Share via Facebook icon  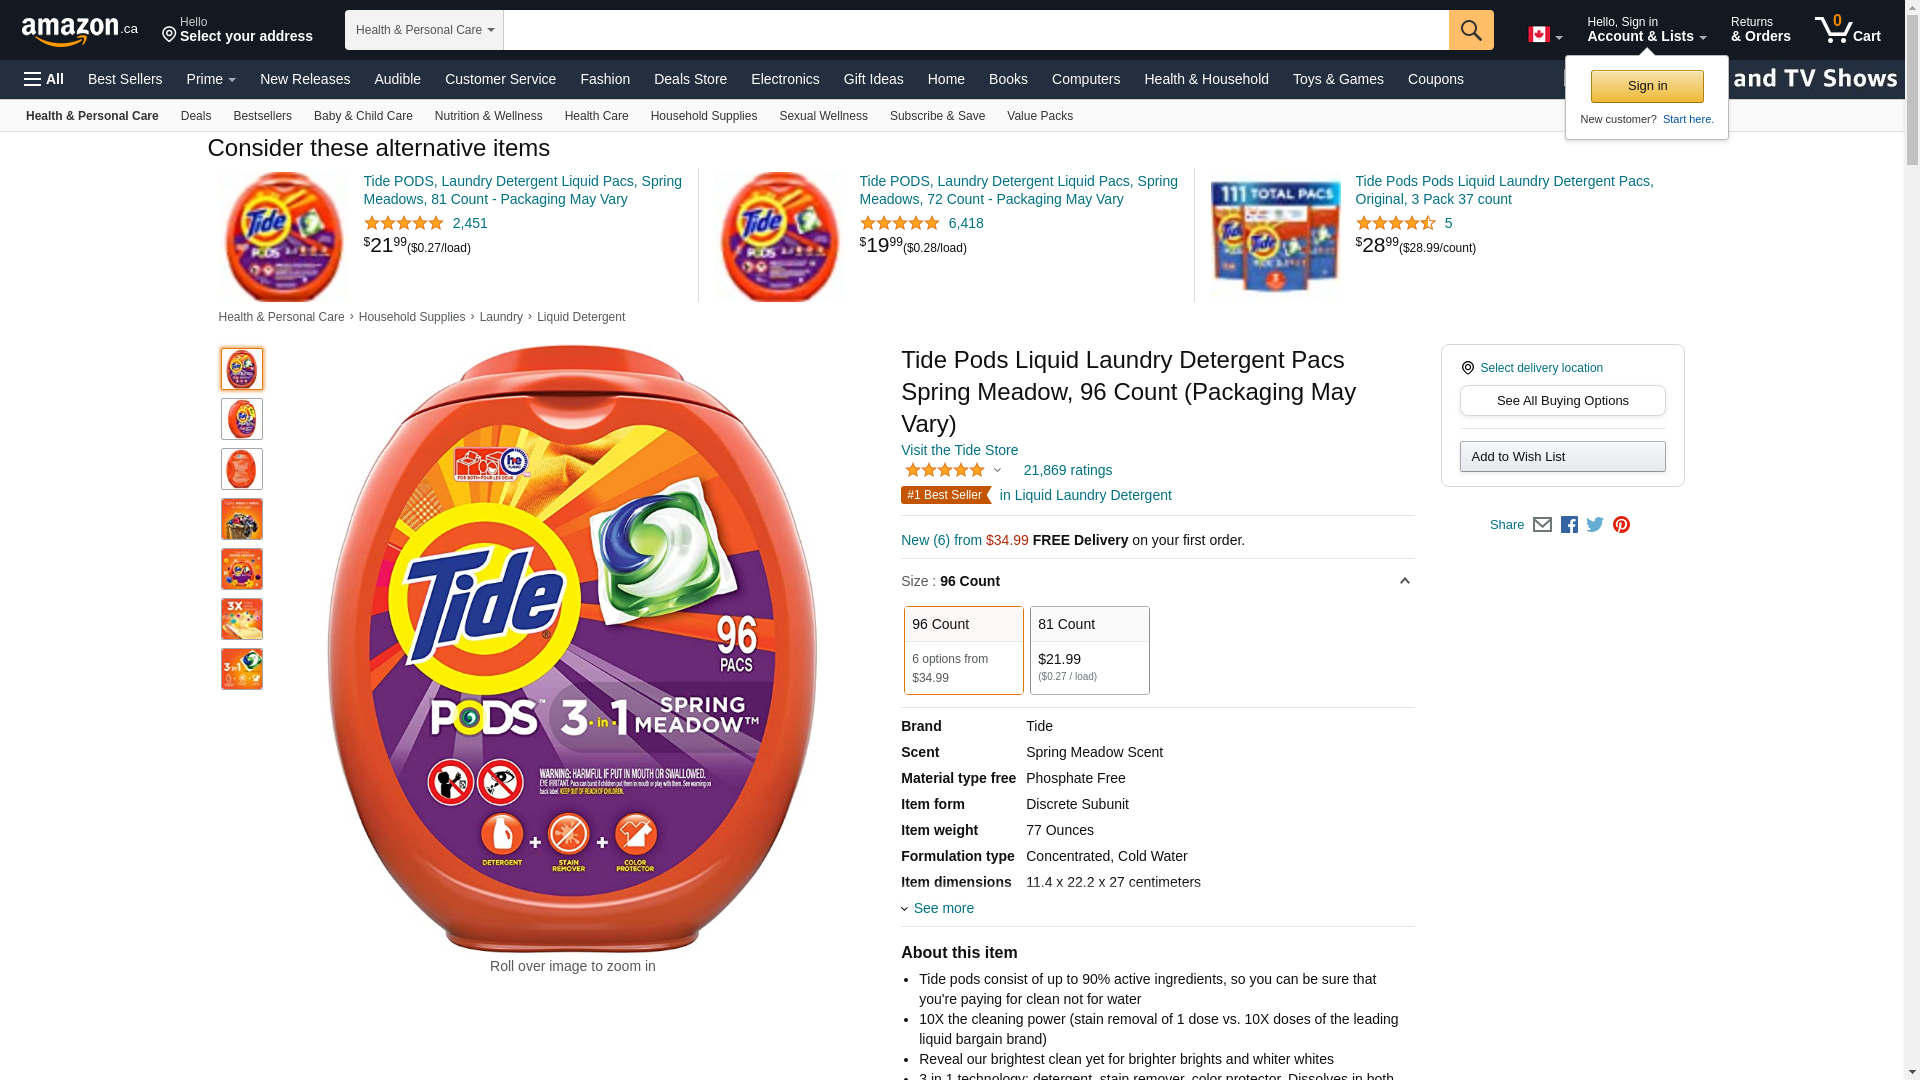pyautogui.click(x=1569, y=525)
